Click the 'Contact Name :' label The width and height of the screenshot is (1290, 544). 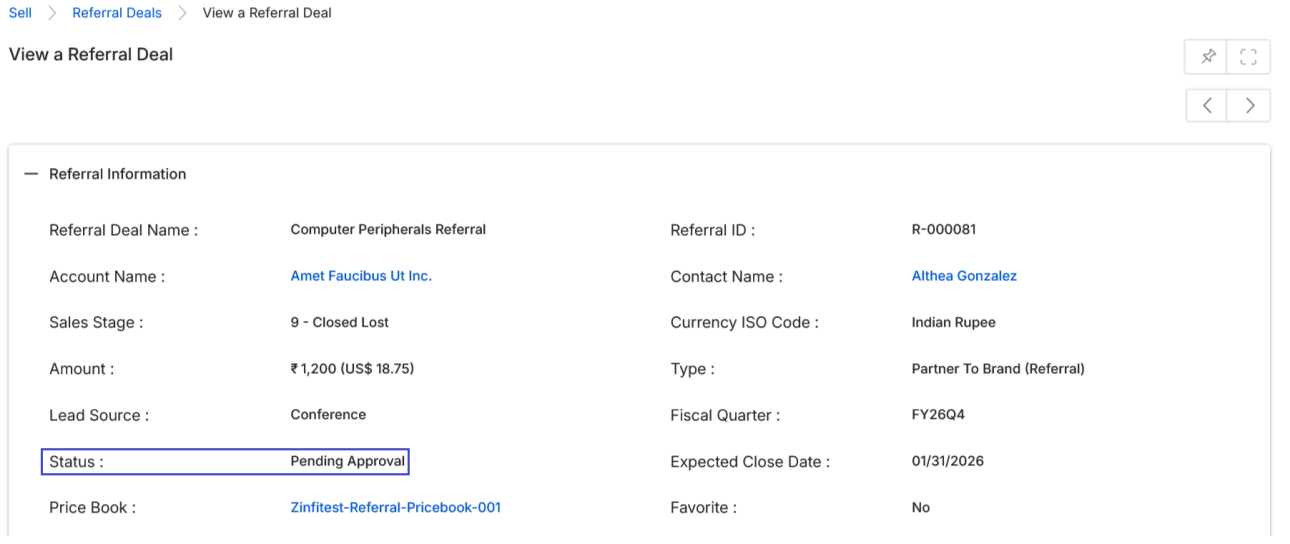727,277
